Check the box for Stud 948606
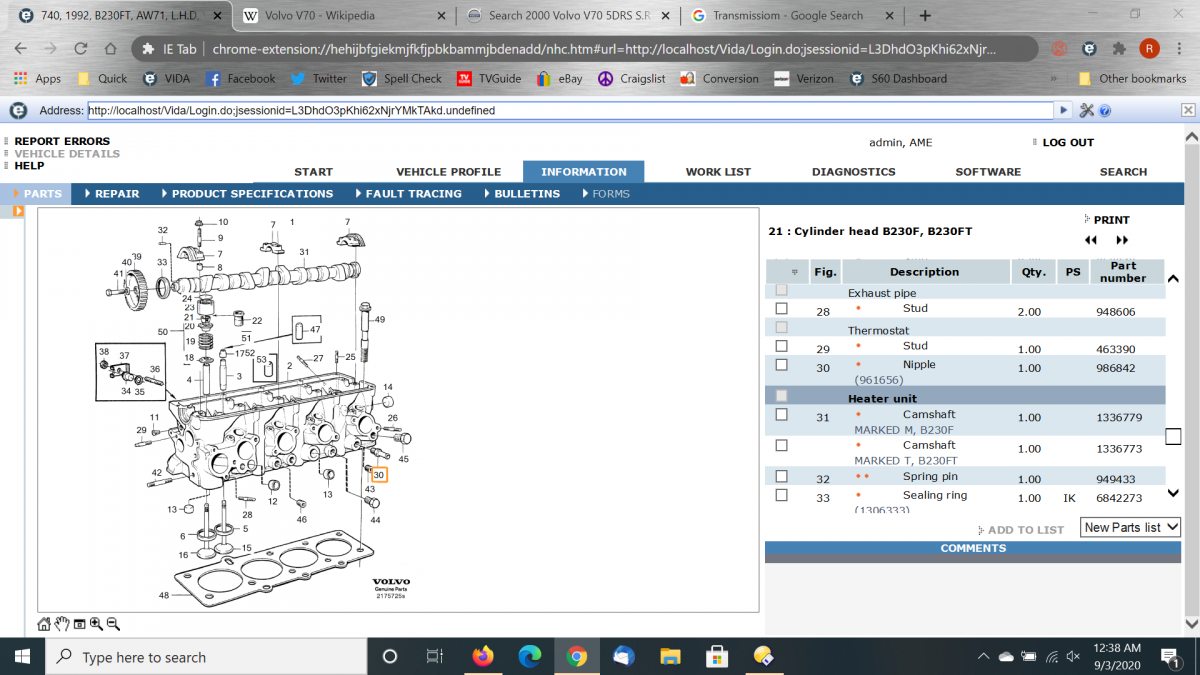1200x675 pixels. pyautogui.click(x=782, y=309)
